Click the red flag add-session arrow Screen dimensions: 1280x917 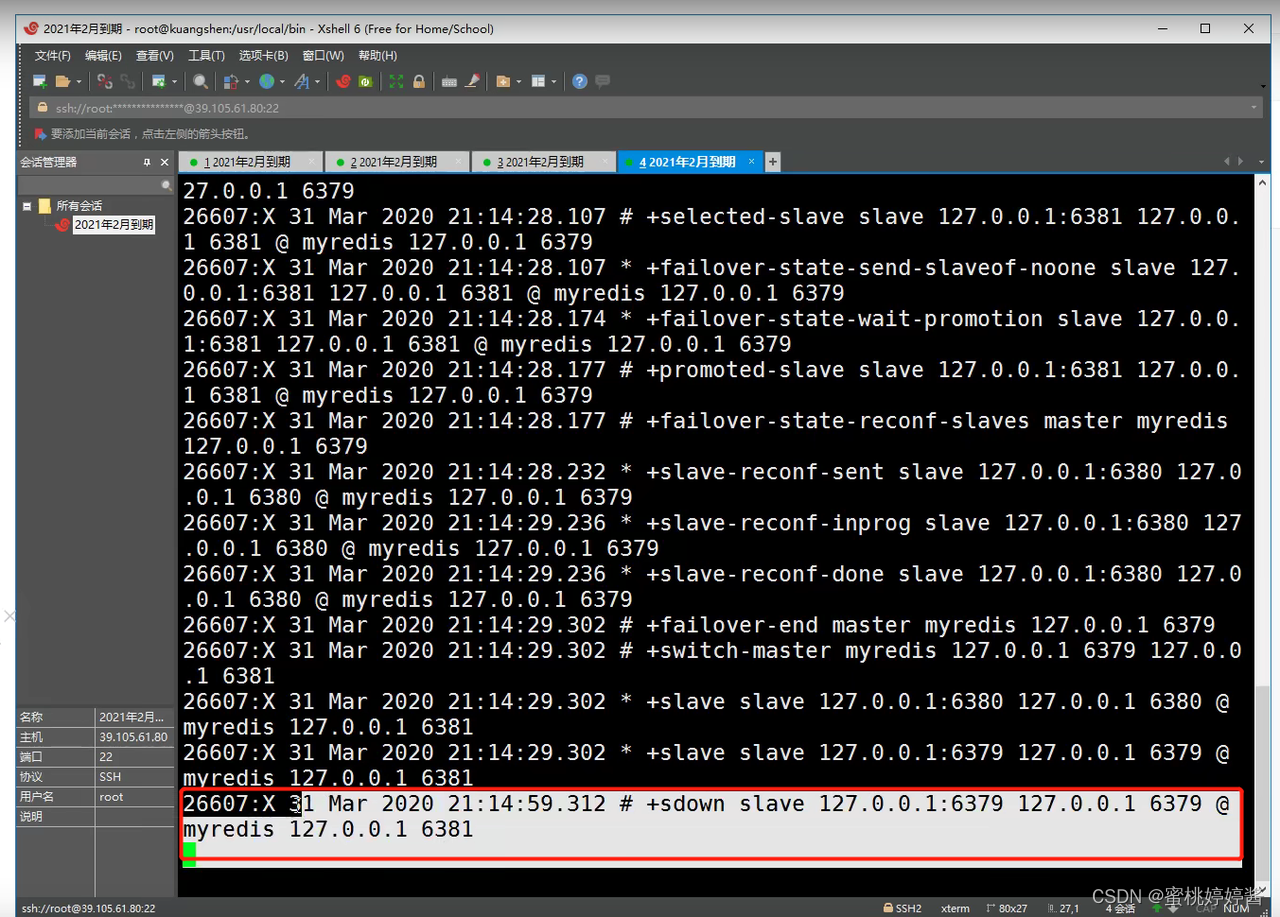40,134
